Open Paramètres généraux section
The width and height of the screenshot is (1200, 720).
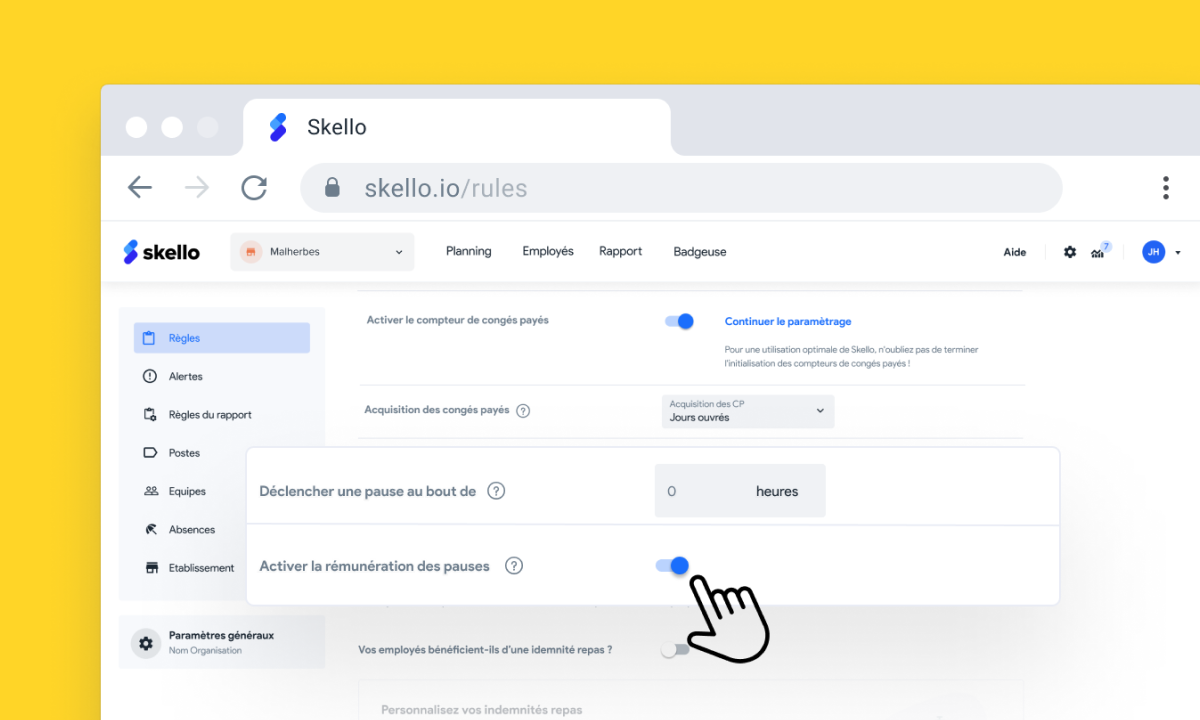click(222, 642)
